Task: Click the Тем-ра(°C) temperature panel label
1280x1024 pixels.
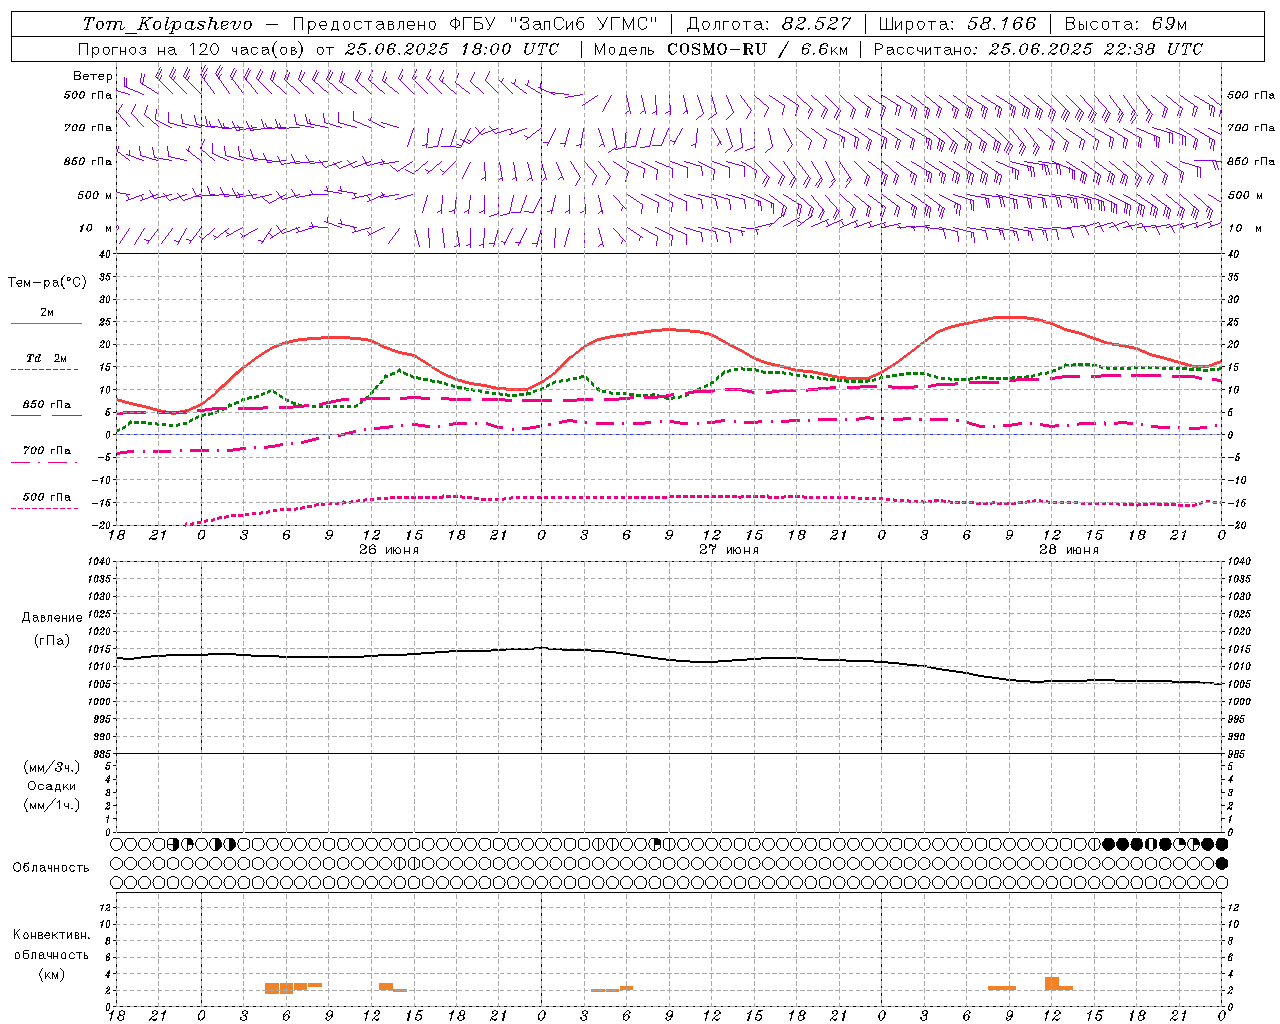Action: (x=47, y=283)
